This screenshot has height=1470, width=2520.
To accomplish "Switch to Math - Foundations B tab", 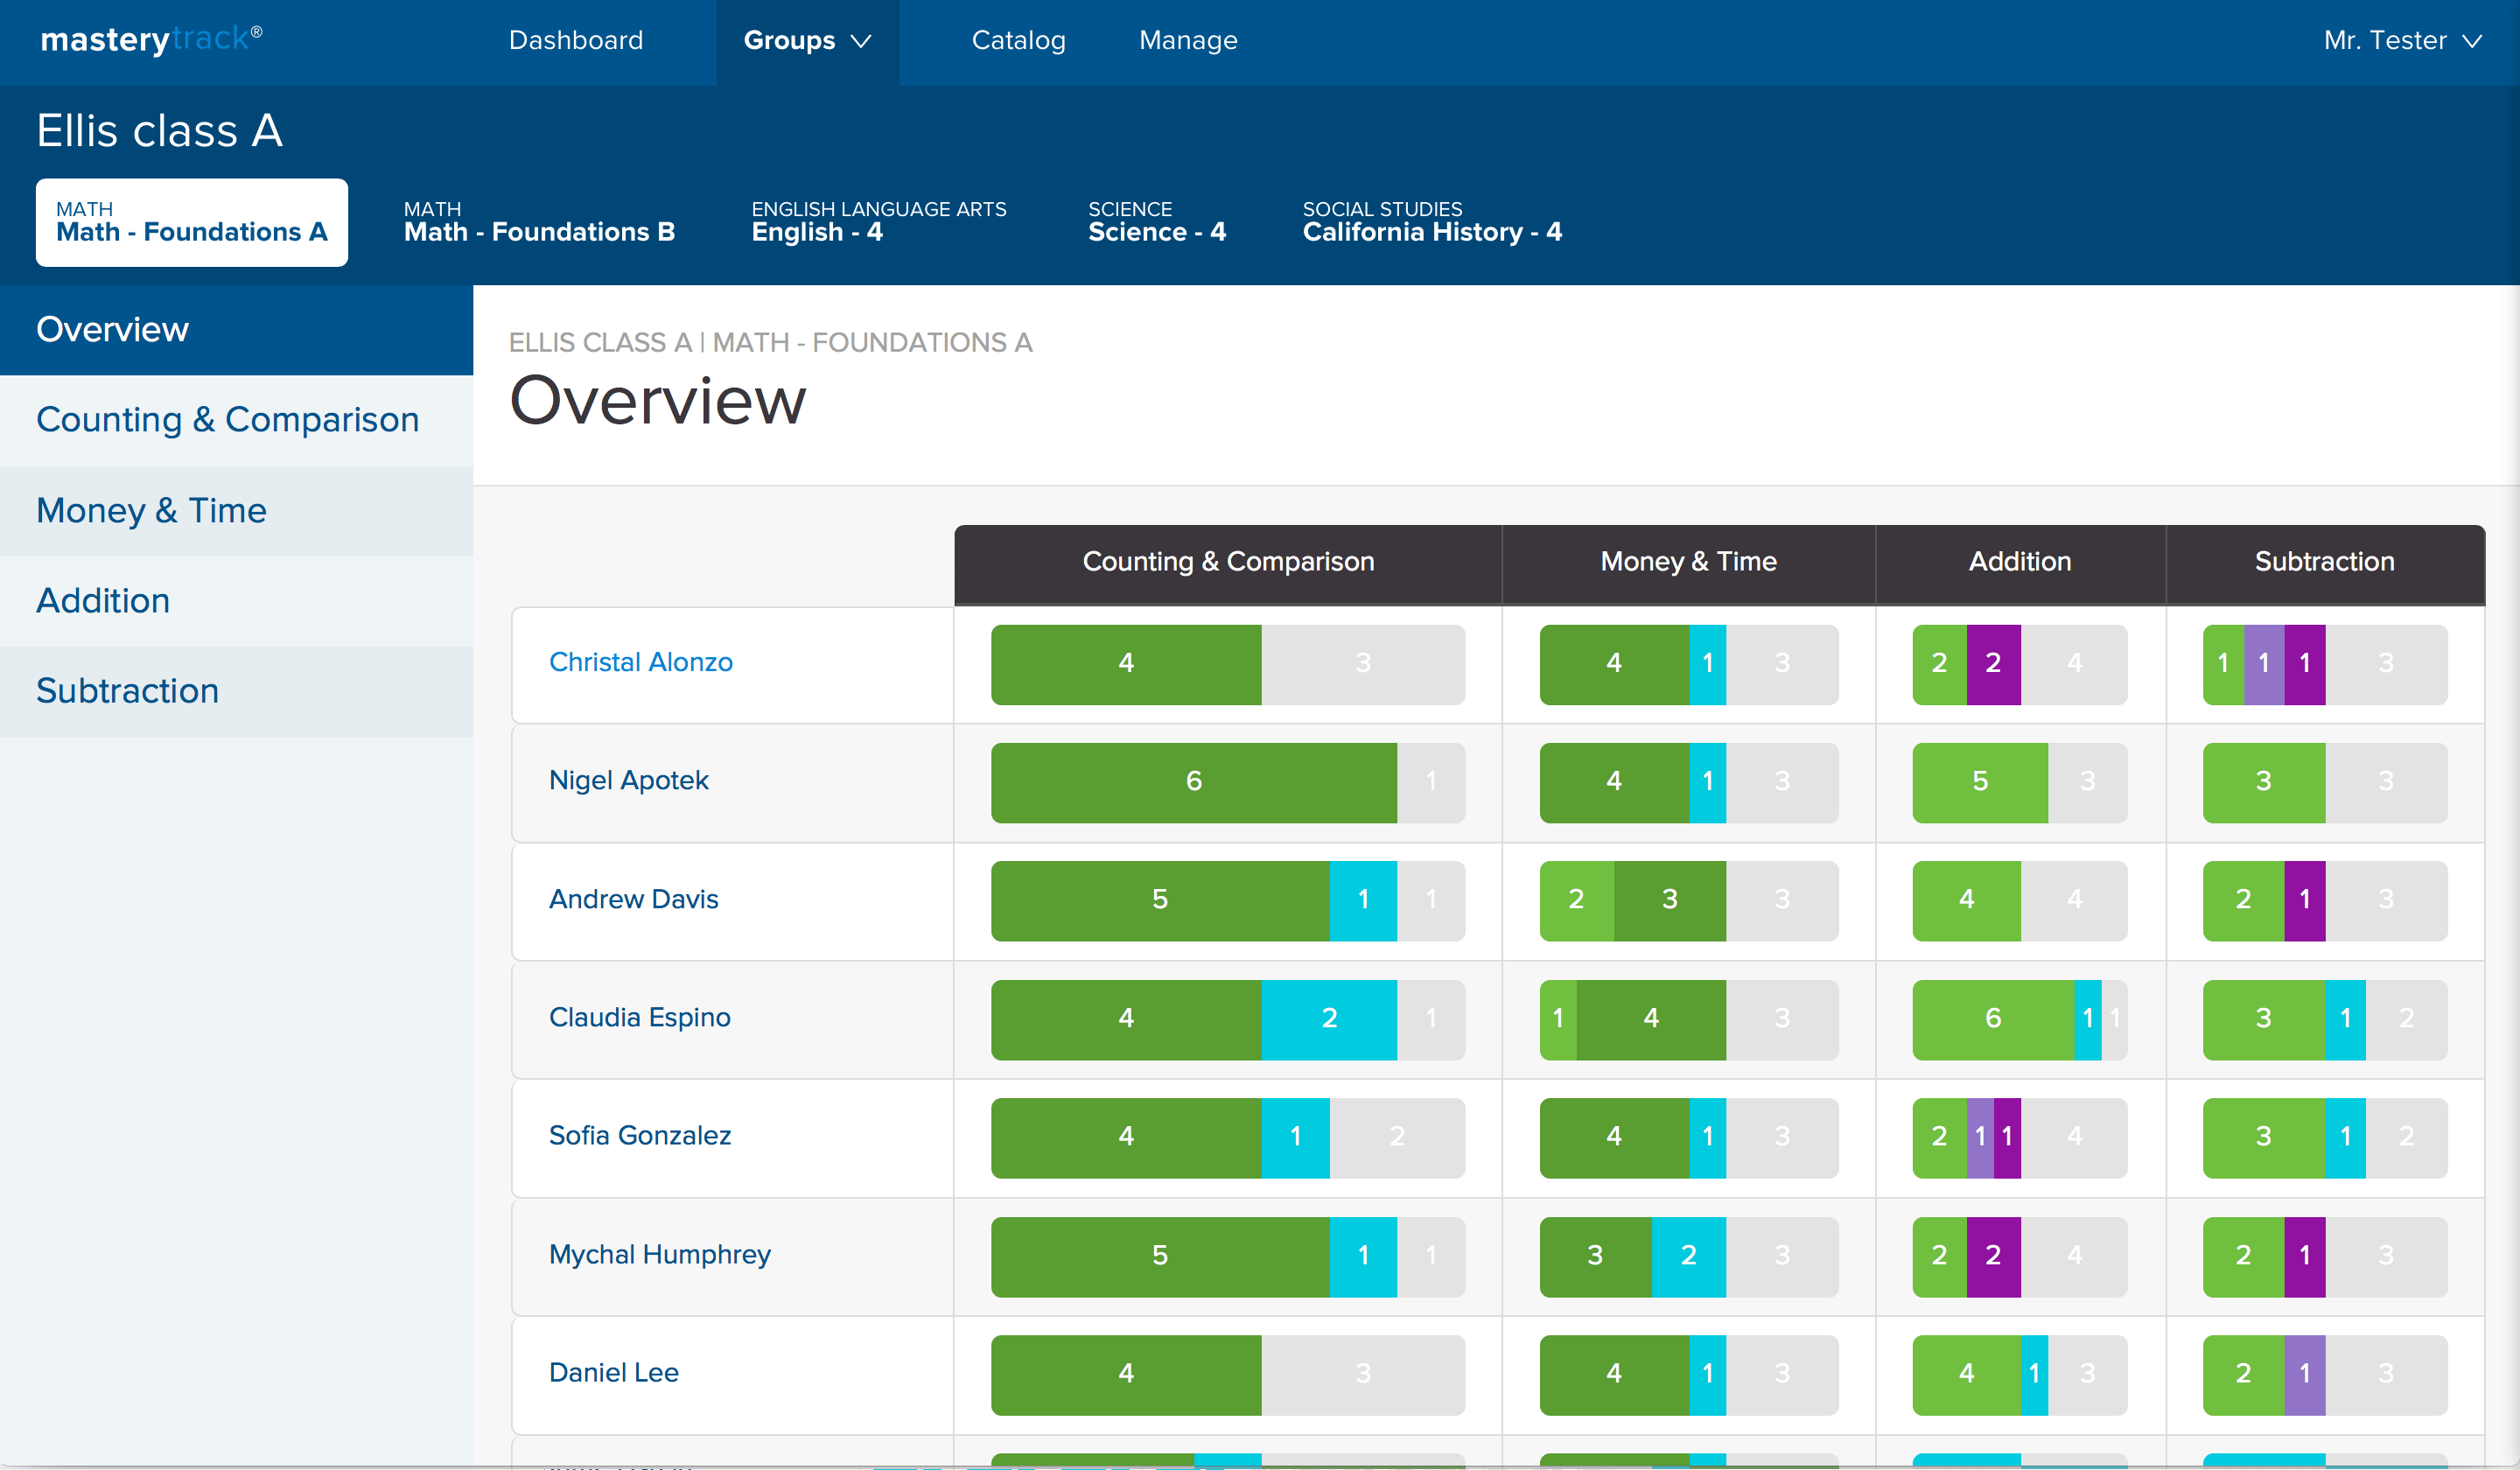I will click(x=539, y=222).
